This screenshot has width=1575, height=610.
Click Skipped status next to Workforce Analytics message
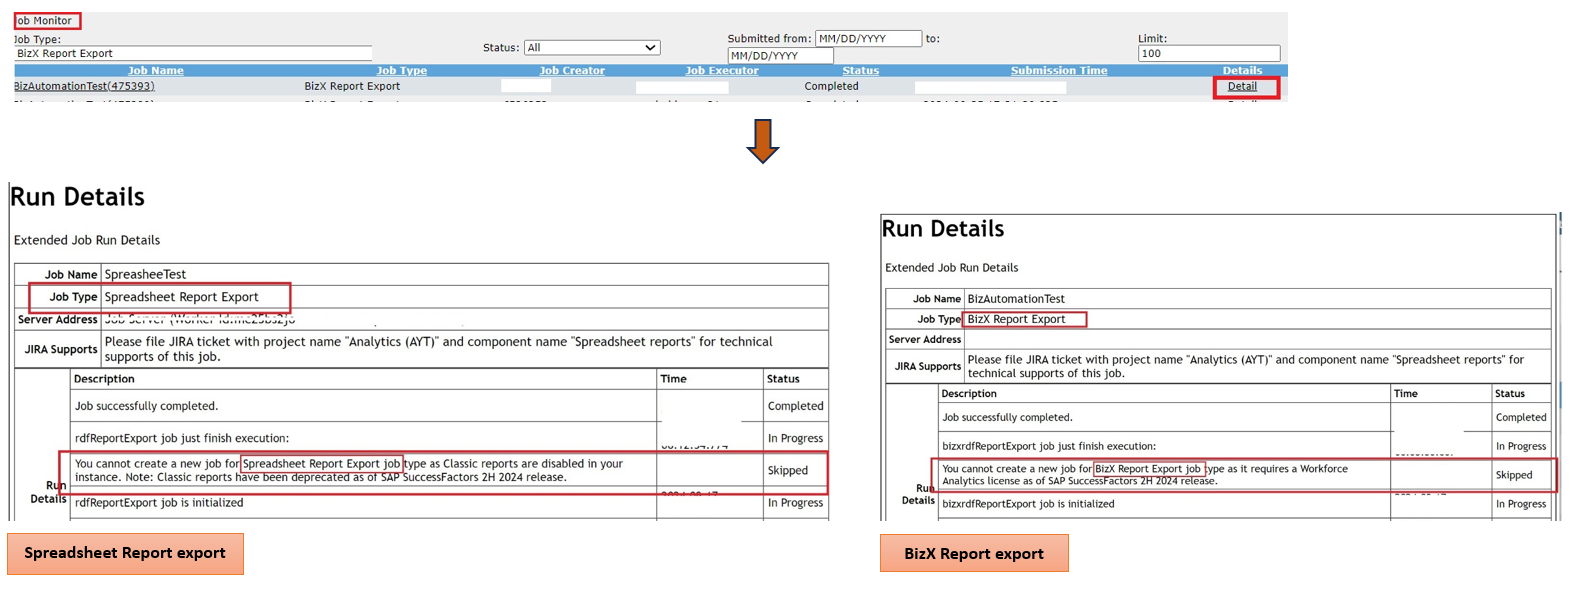click(1514, 475)
